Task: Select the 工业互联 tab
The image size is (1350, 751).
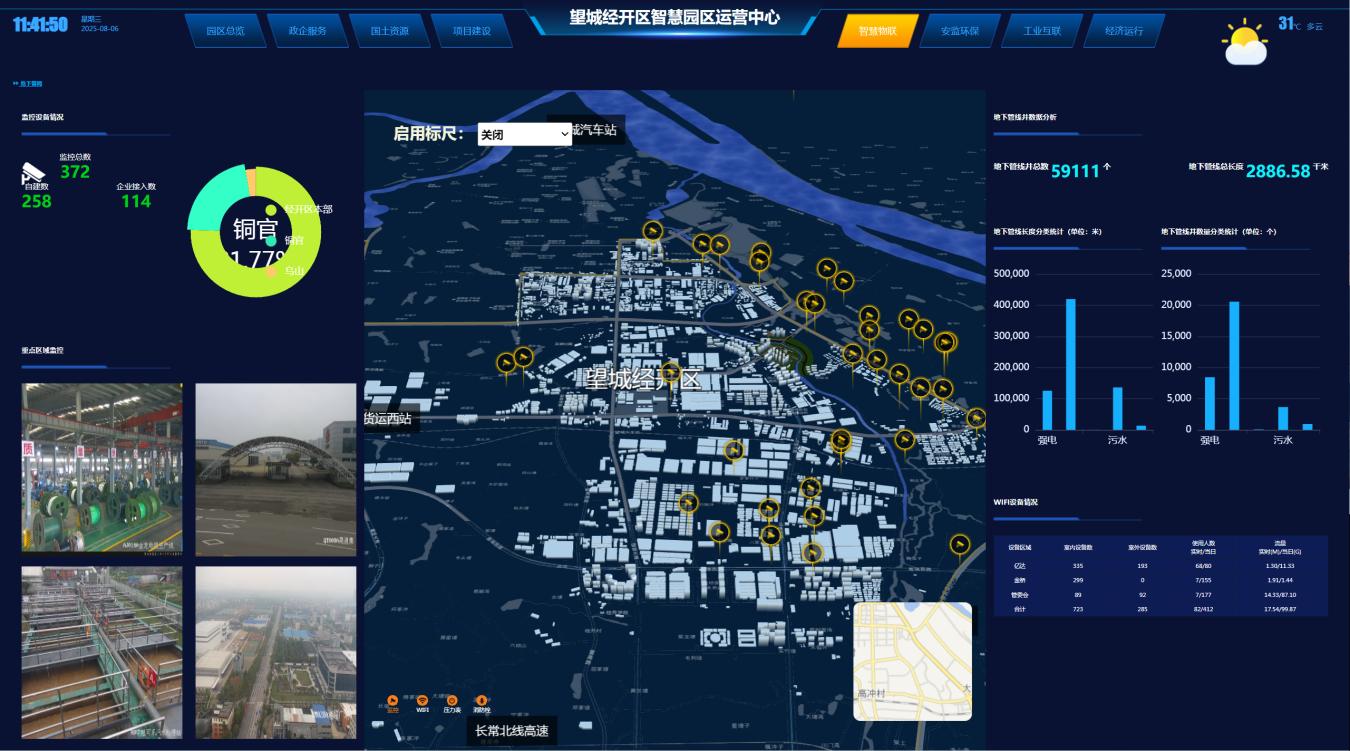Action: coord(1042,31)
